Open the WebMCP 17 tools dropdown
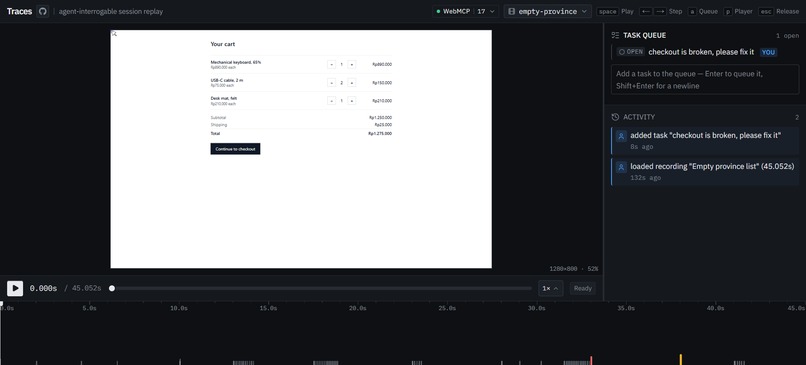This screenshot has height=365, width=806. tap(465, 11)
